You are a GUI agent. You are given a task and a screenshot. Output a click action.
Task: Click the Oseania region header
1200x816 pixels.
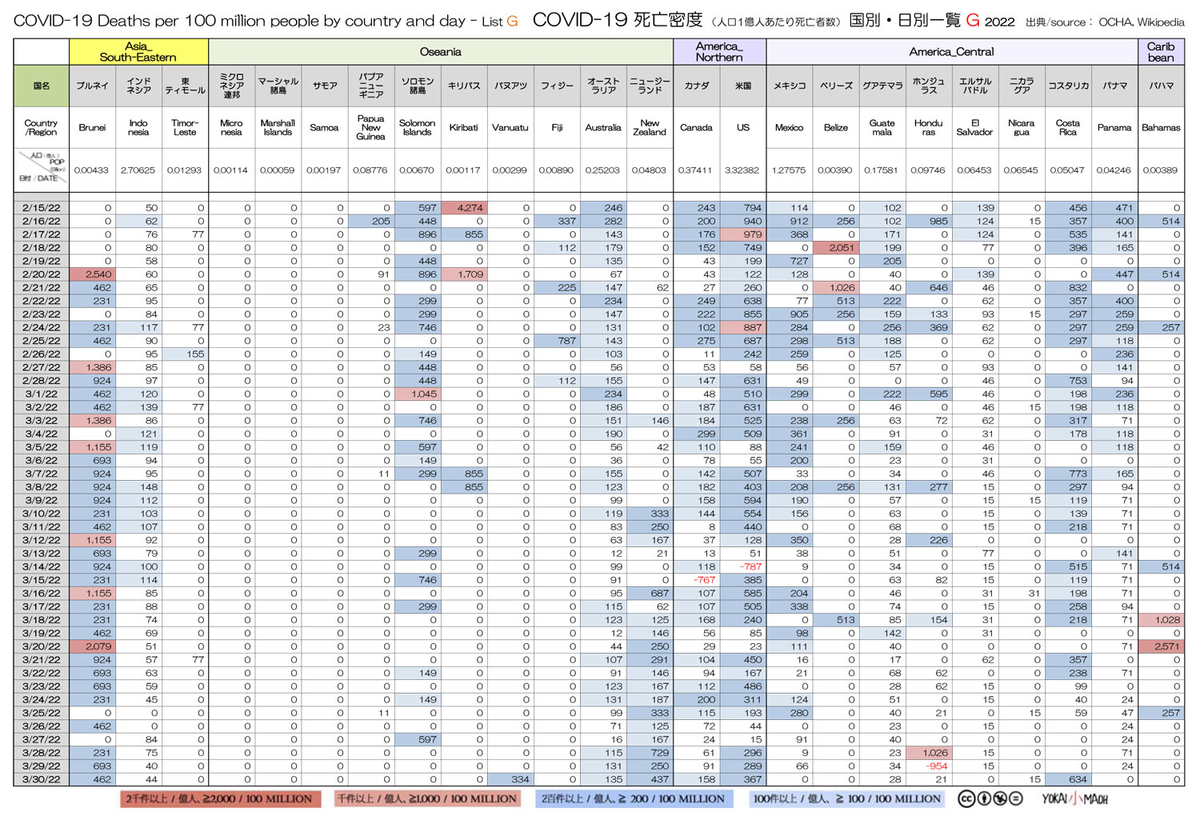pos(441,52)
